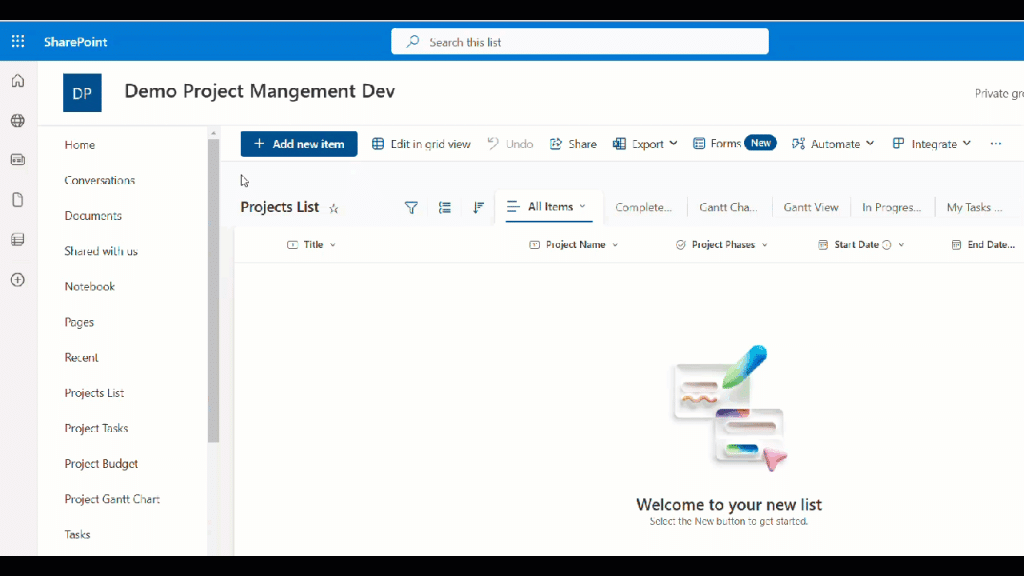This screenshot has height=576, width=1024.
Task: Favorite Projects List with the star icon
Action: pos(334,209)
